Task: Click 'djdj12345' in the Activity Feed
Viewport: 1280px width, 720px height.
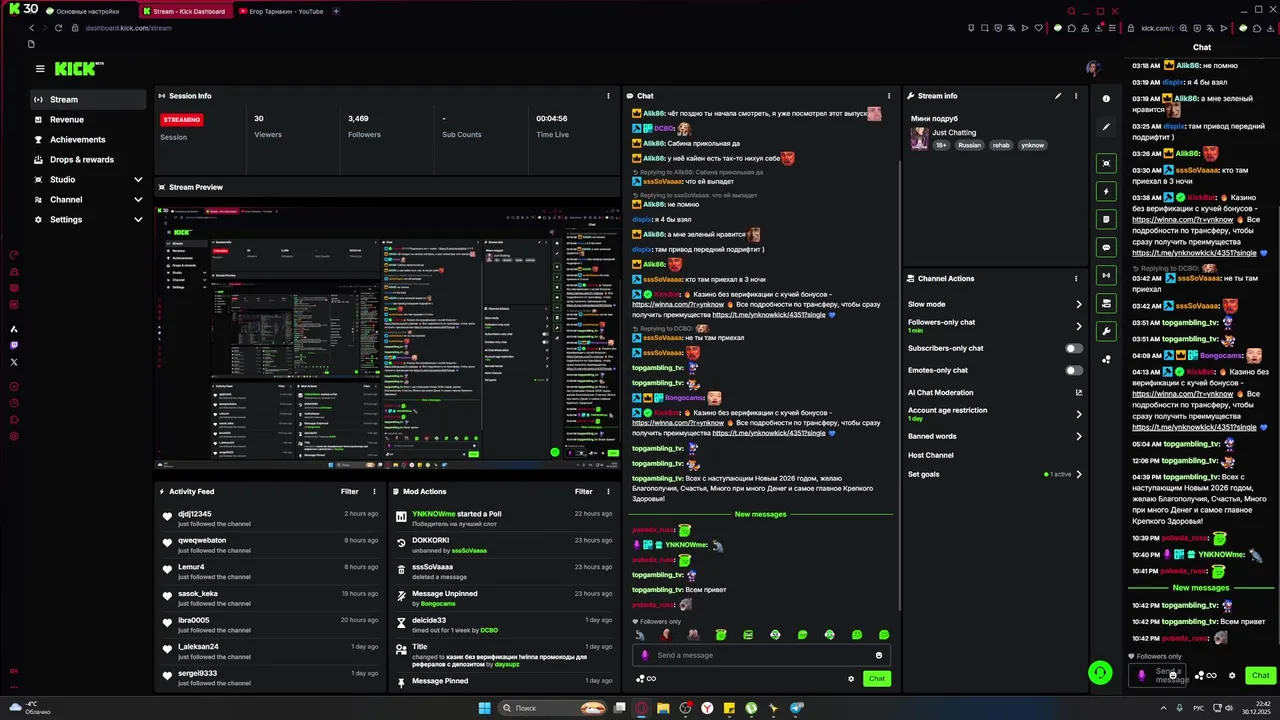Action: coord(195,514)
